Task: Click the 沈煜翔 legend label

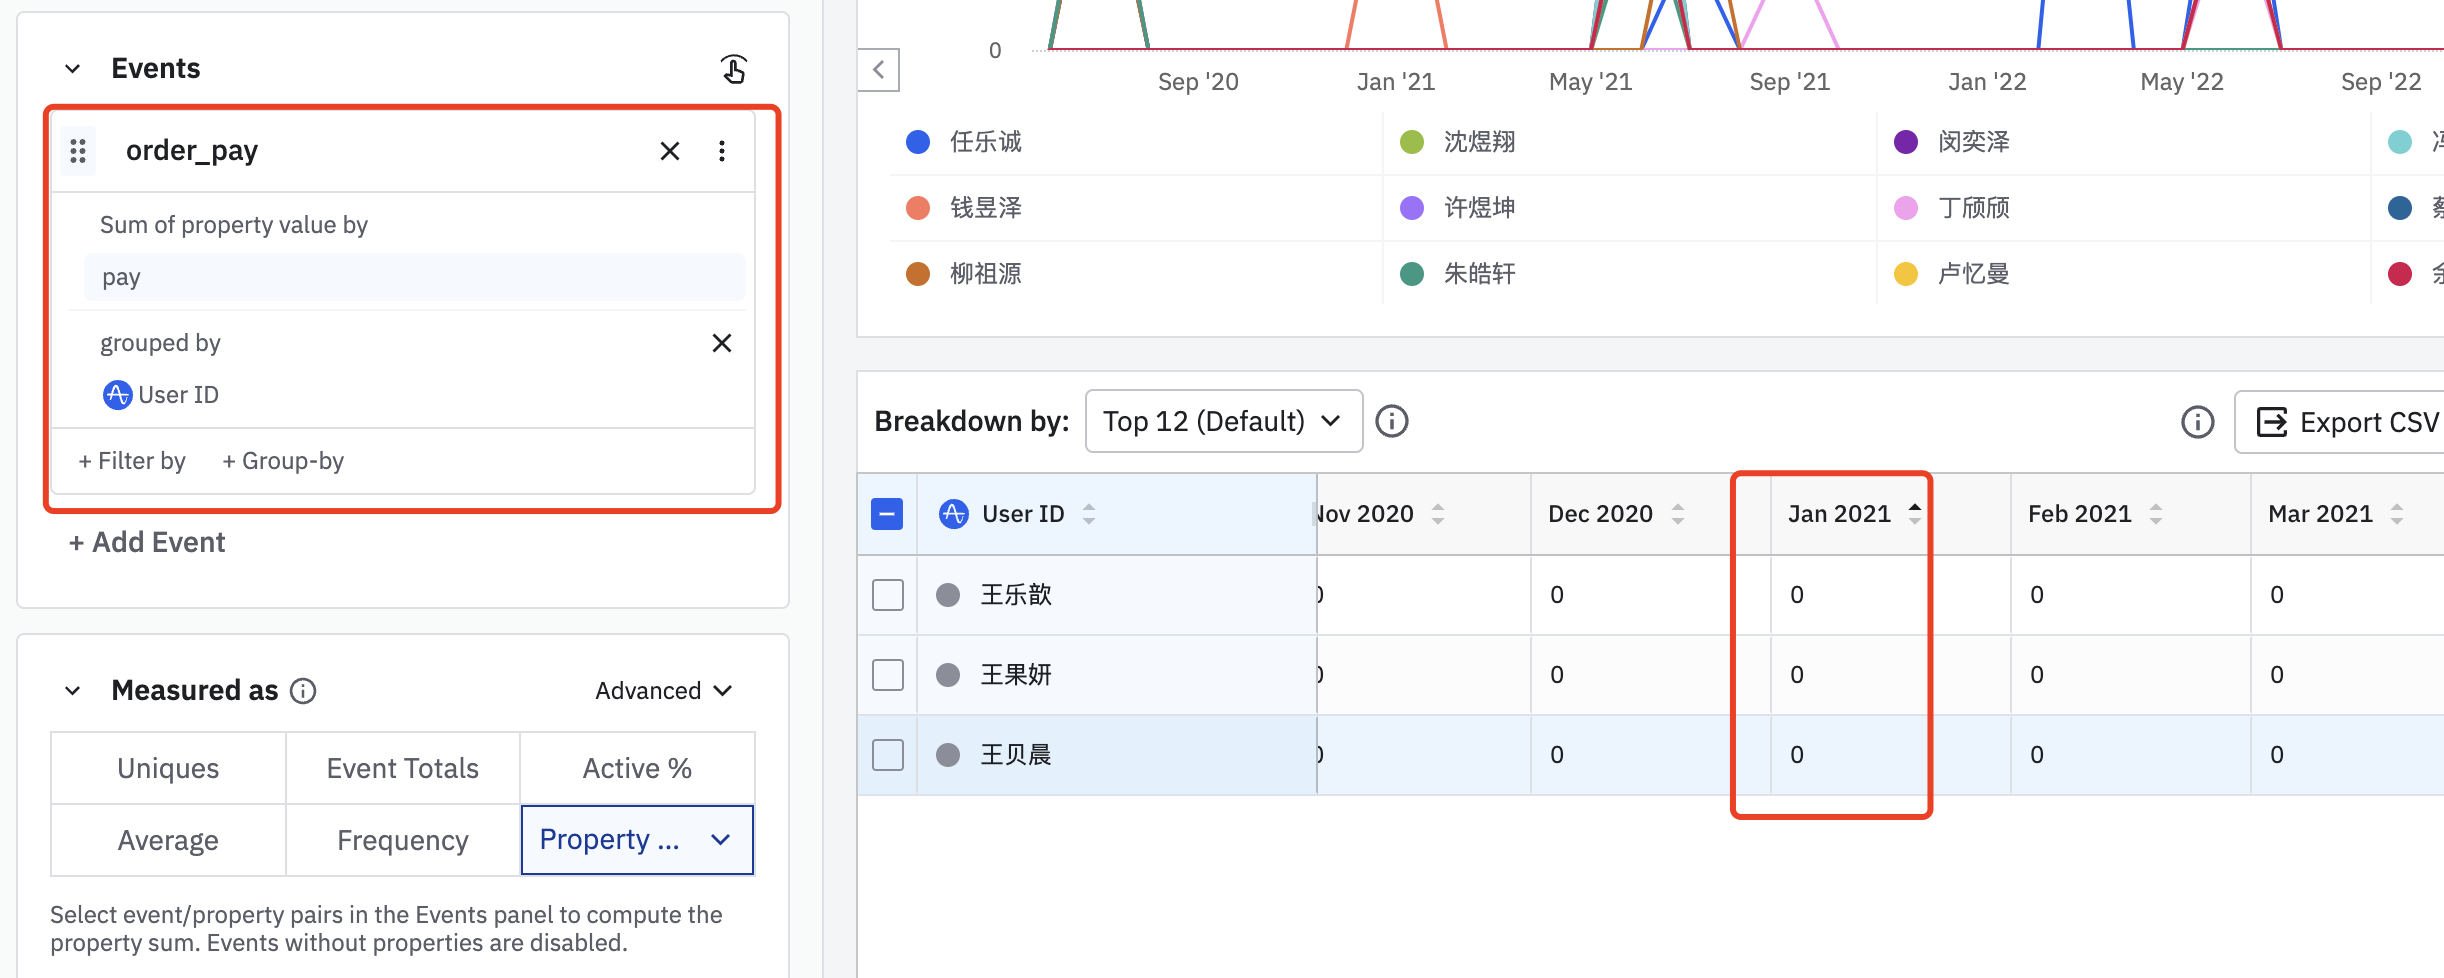Action: (1480, 142)
